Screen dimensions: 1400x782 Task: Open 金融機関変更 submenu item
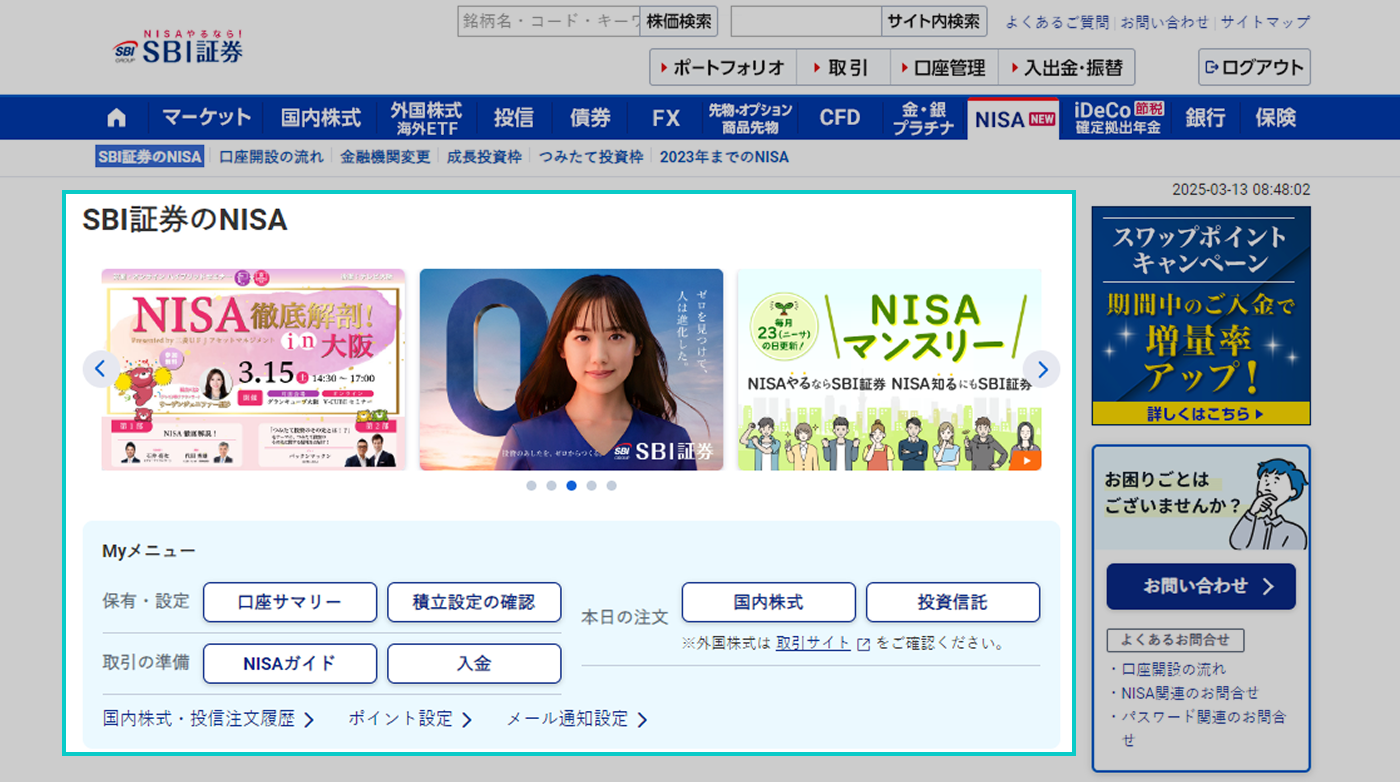[385, 157]
